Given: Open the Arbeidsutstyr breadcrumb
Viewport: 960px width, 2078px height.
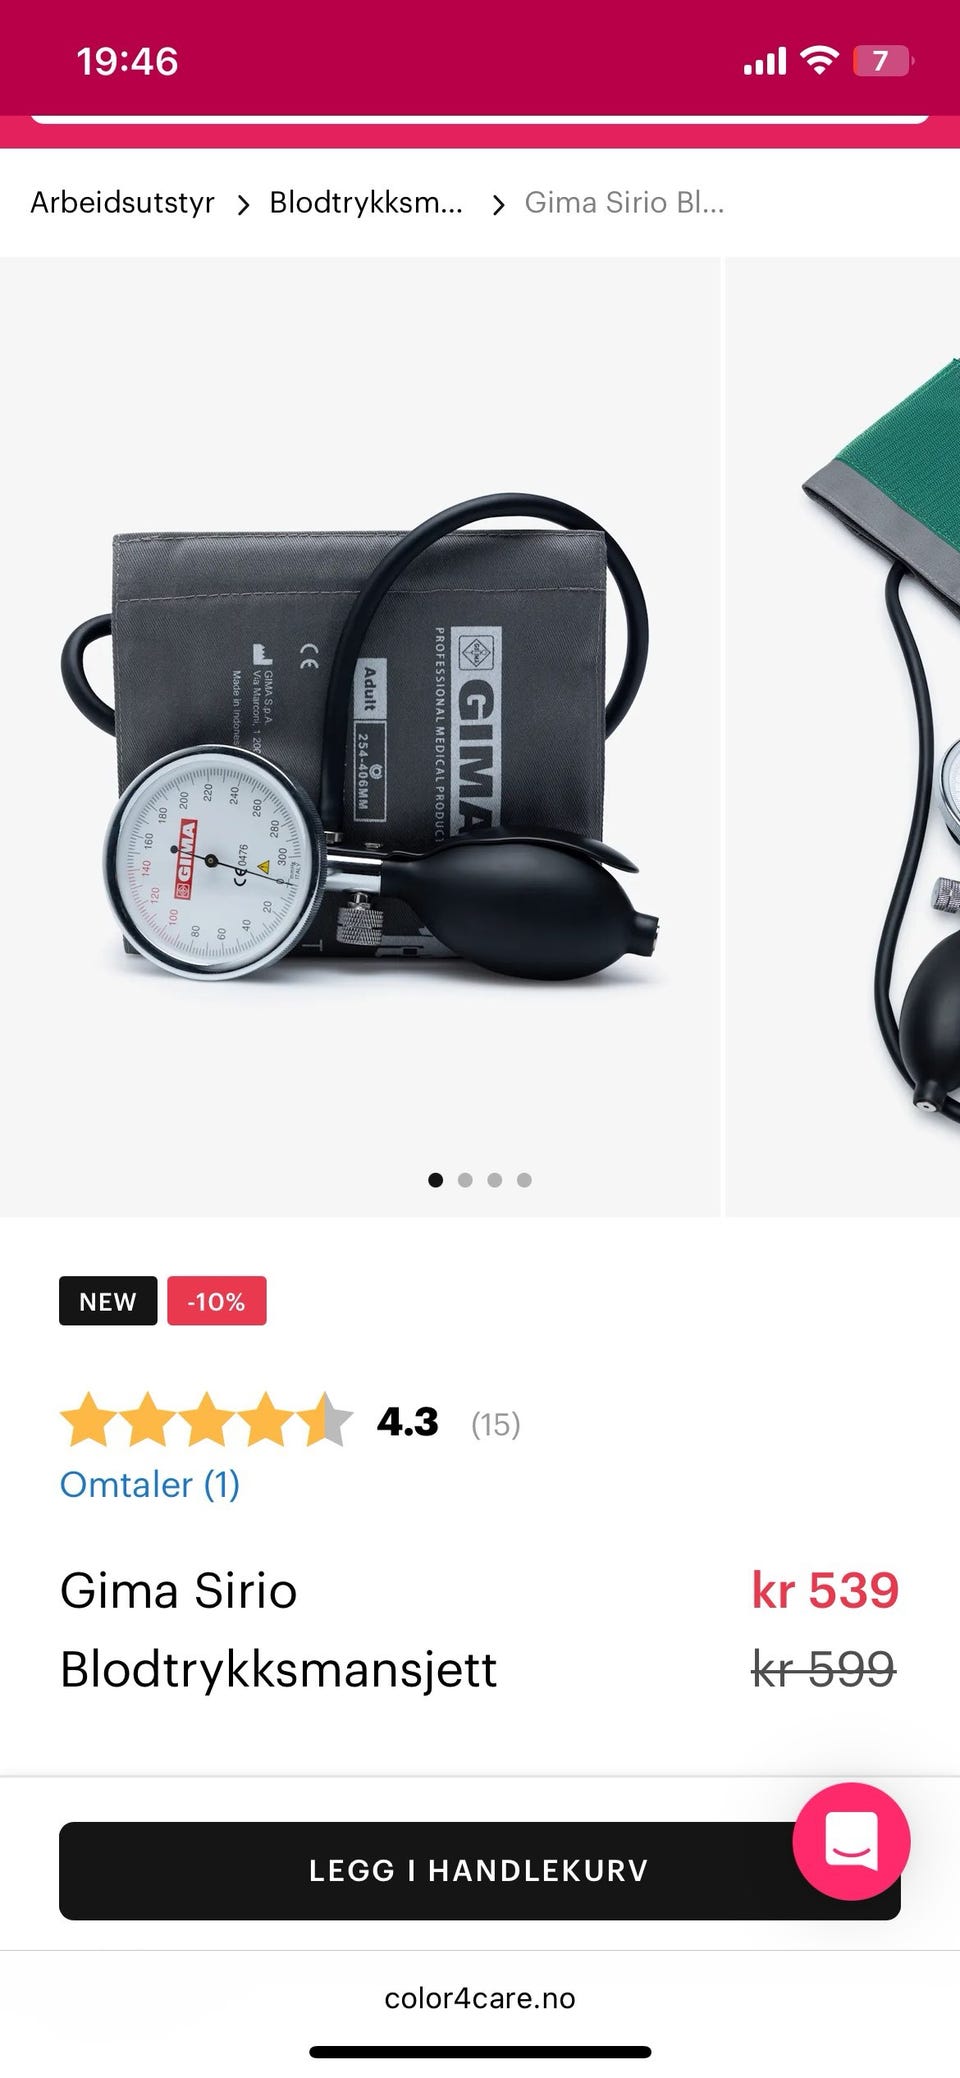Looking at the screenshot, I should pos(122,203).
